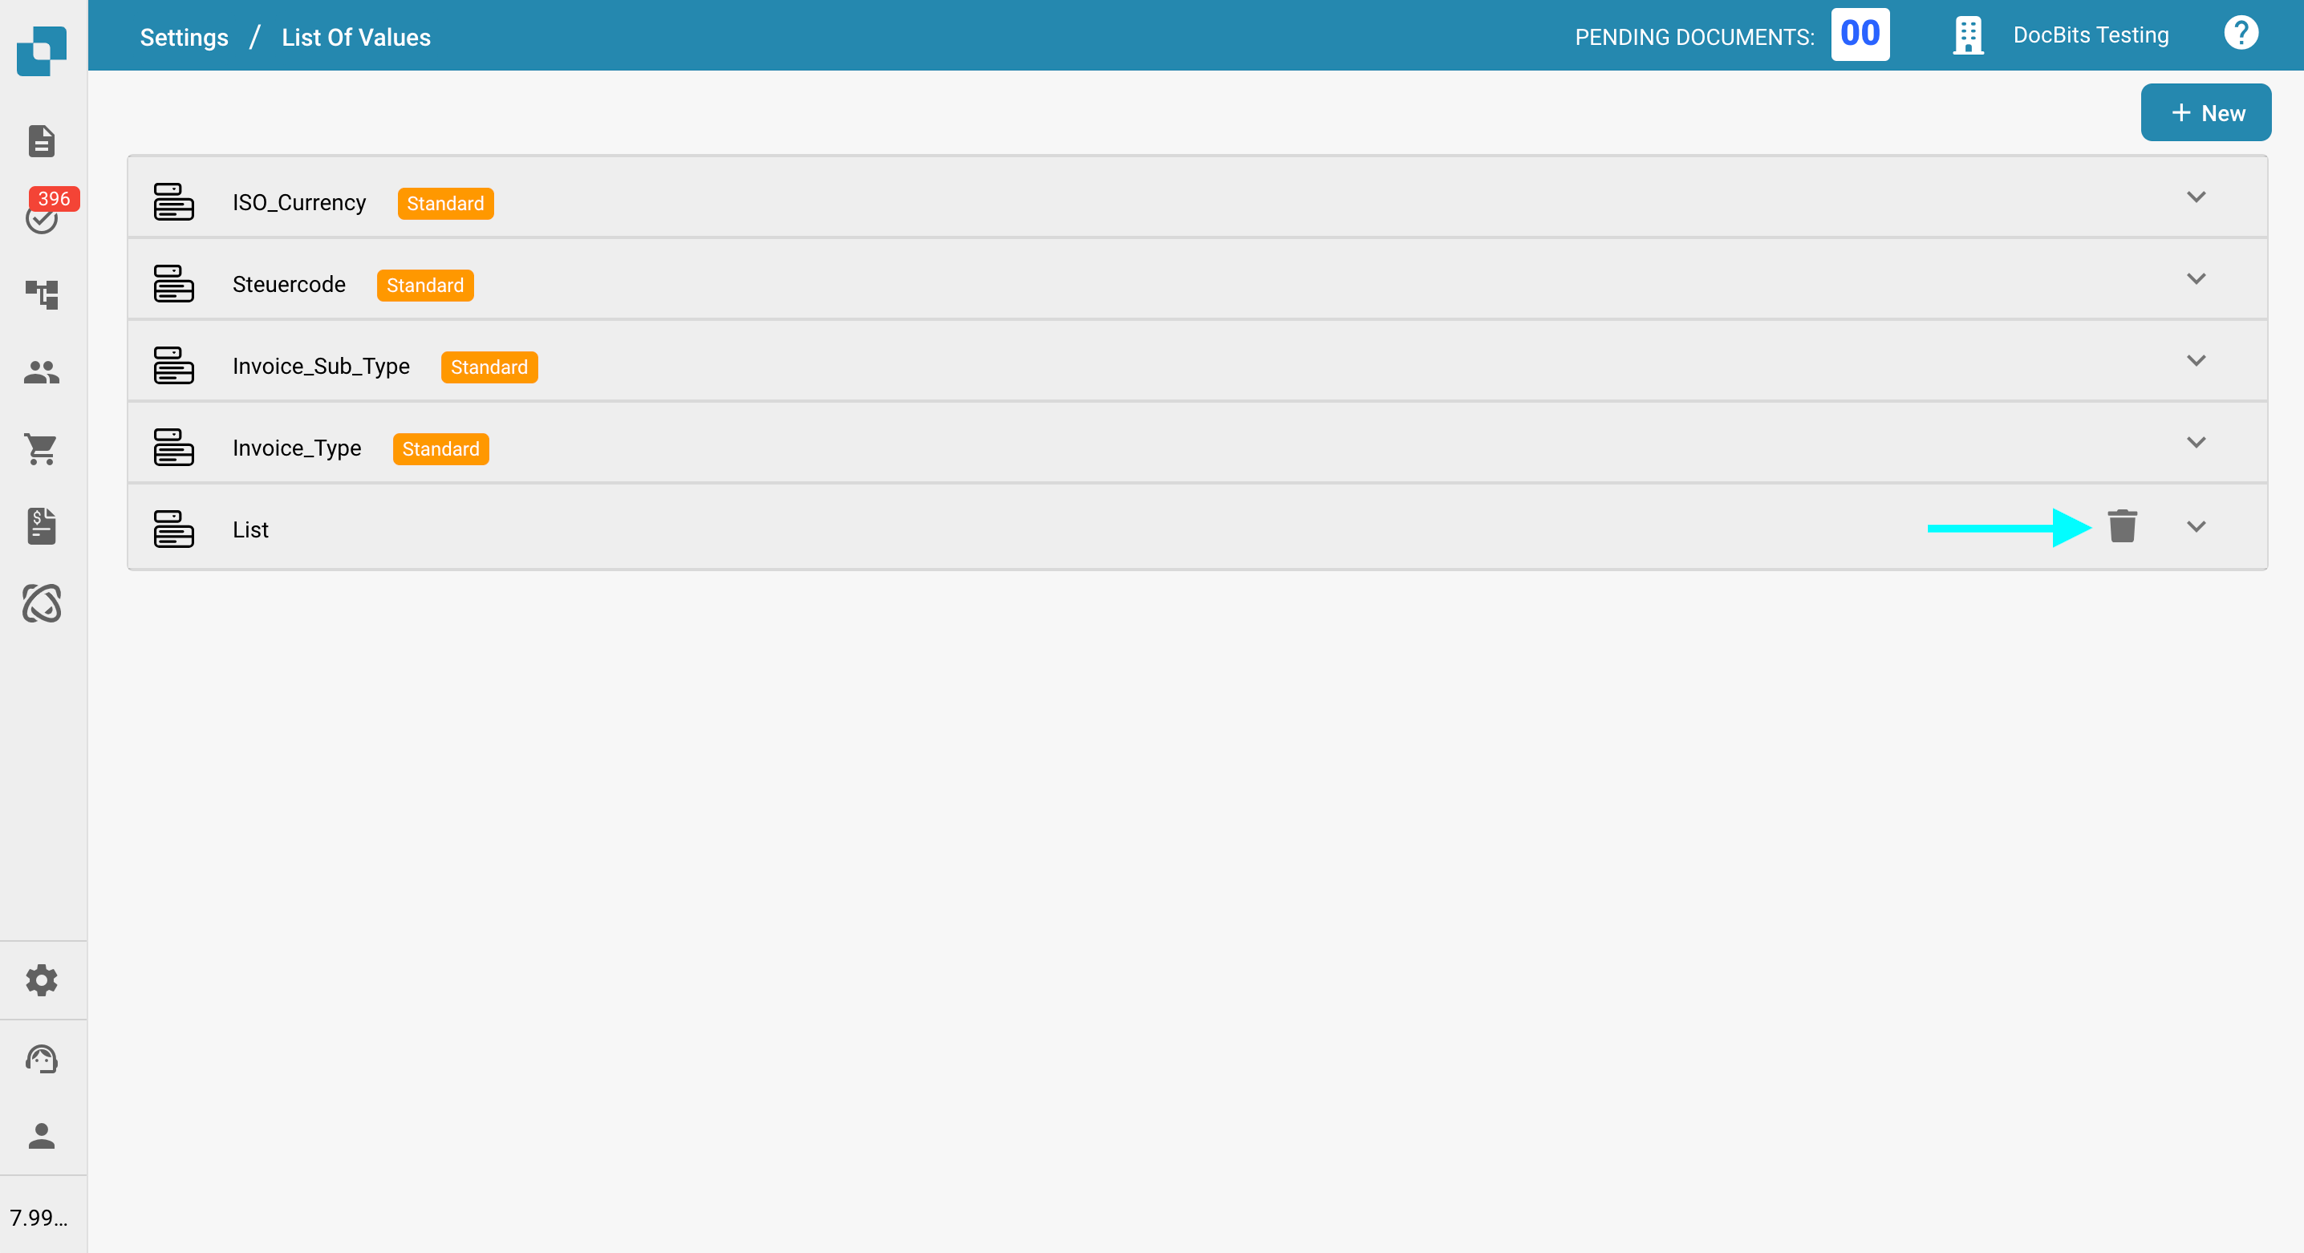This screenshot has height=1253, width=2304.
Task: Open the documents icon in sidebar
Action: [42, 141]
